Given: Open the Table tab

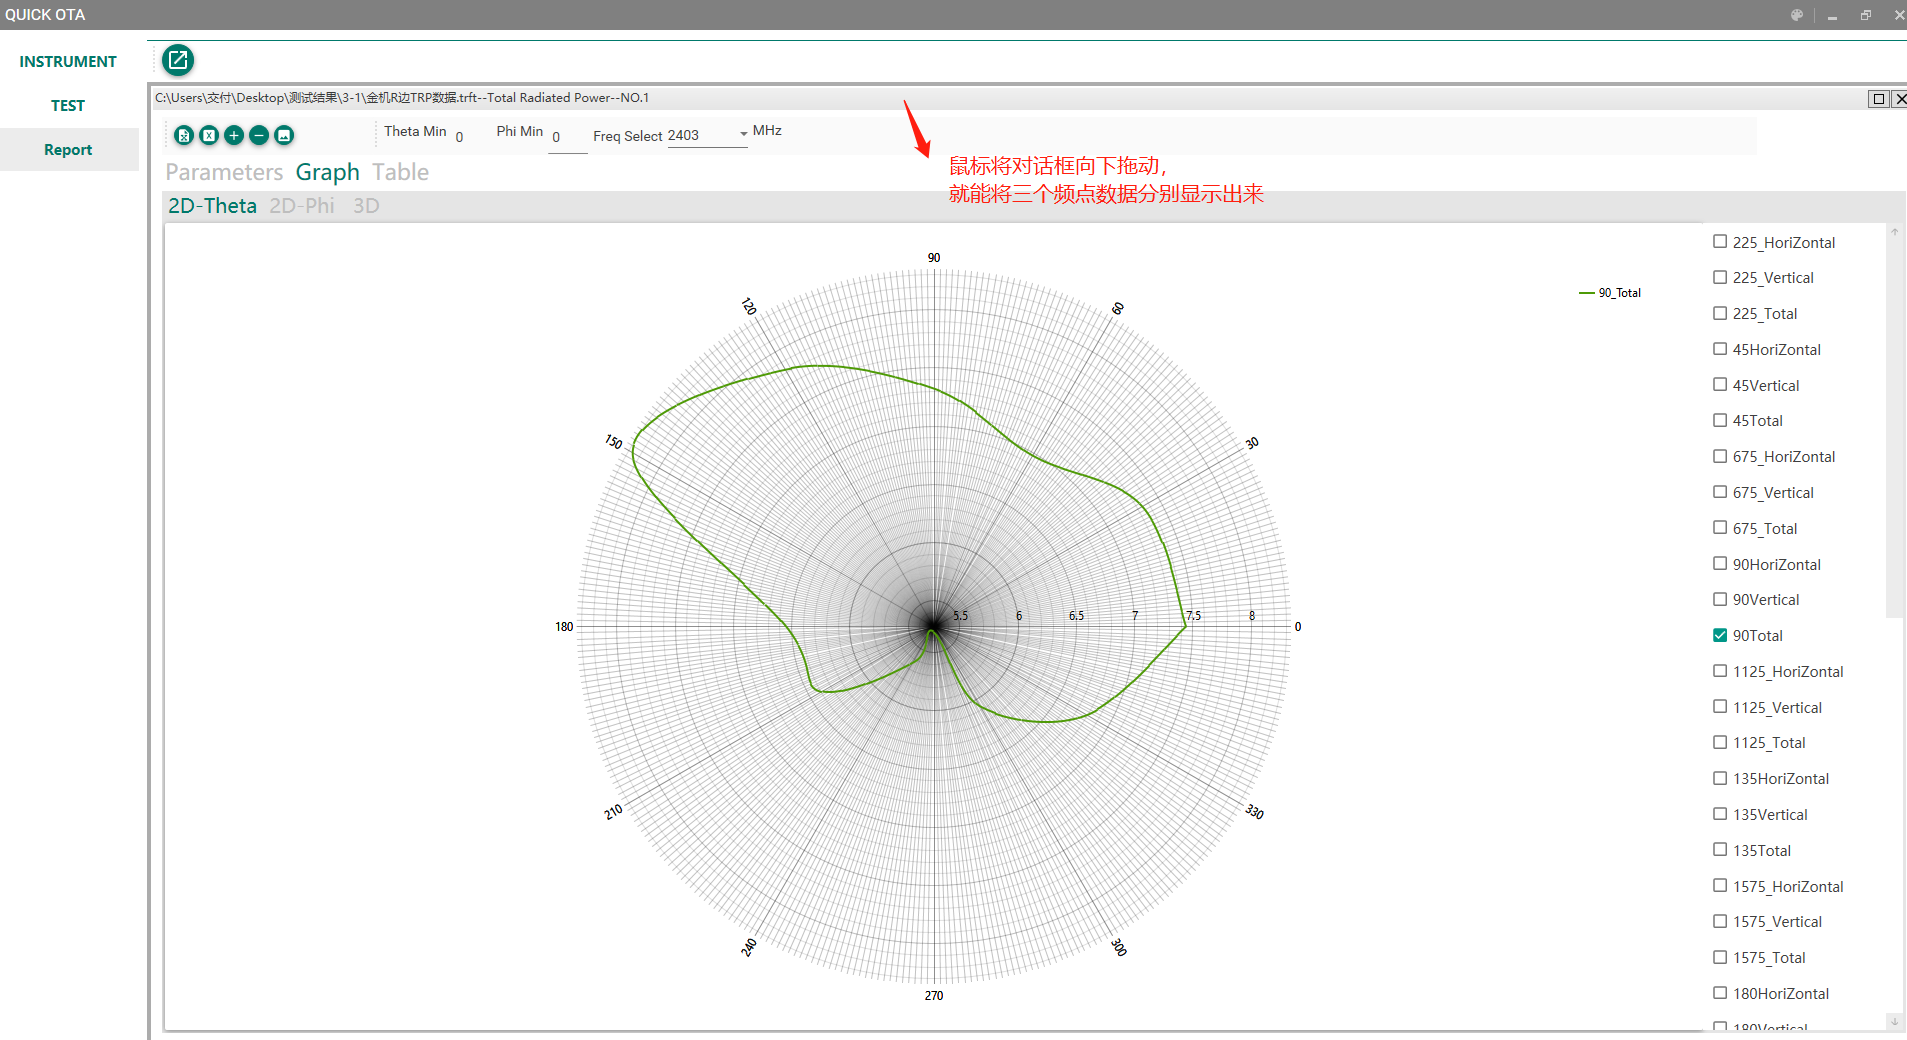Looking at the screenshot, I should coord(400,172).
